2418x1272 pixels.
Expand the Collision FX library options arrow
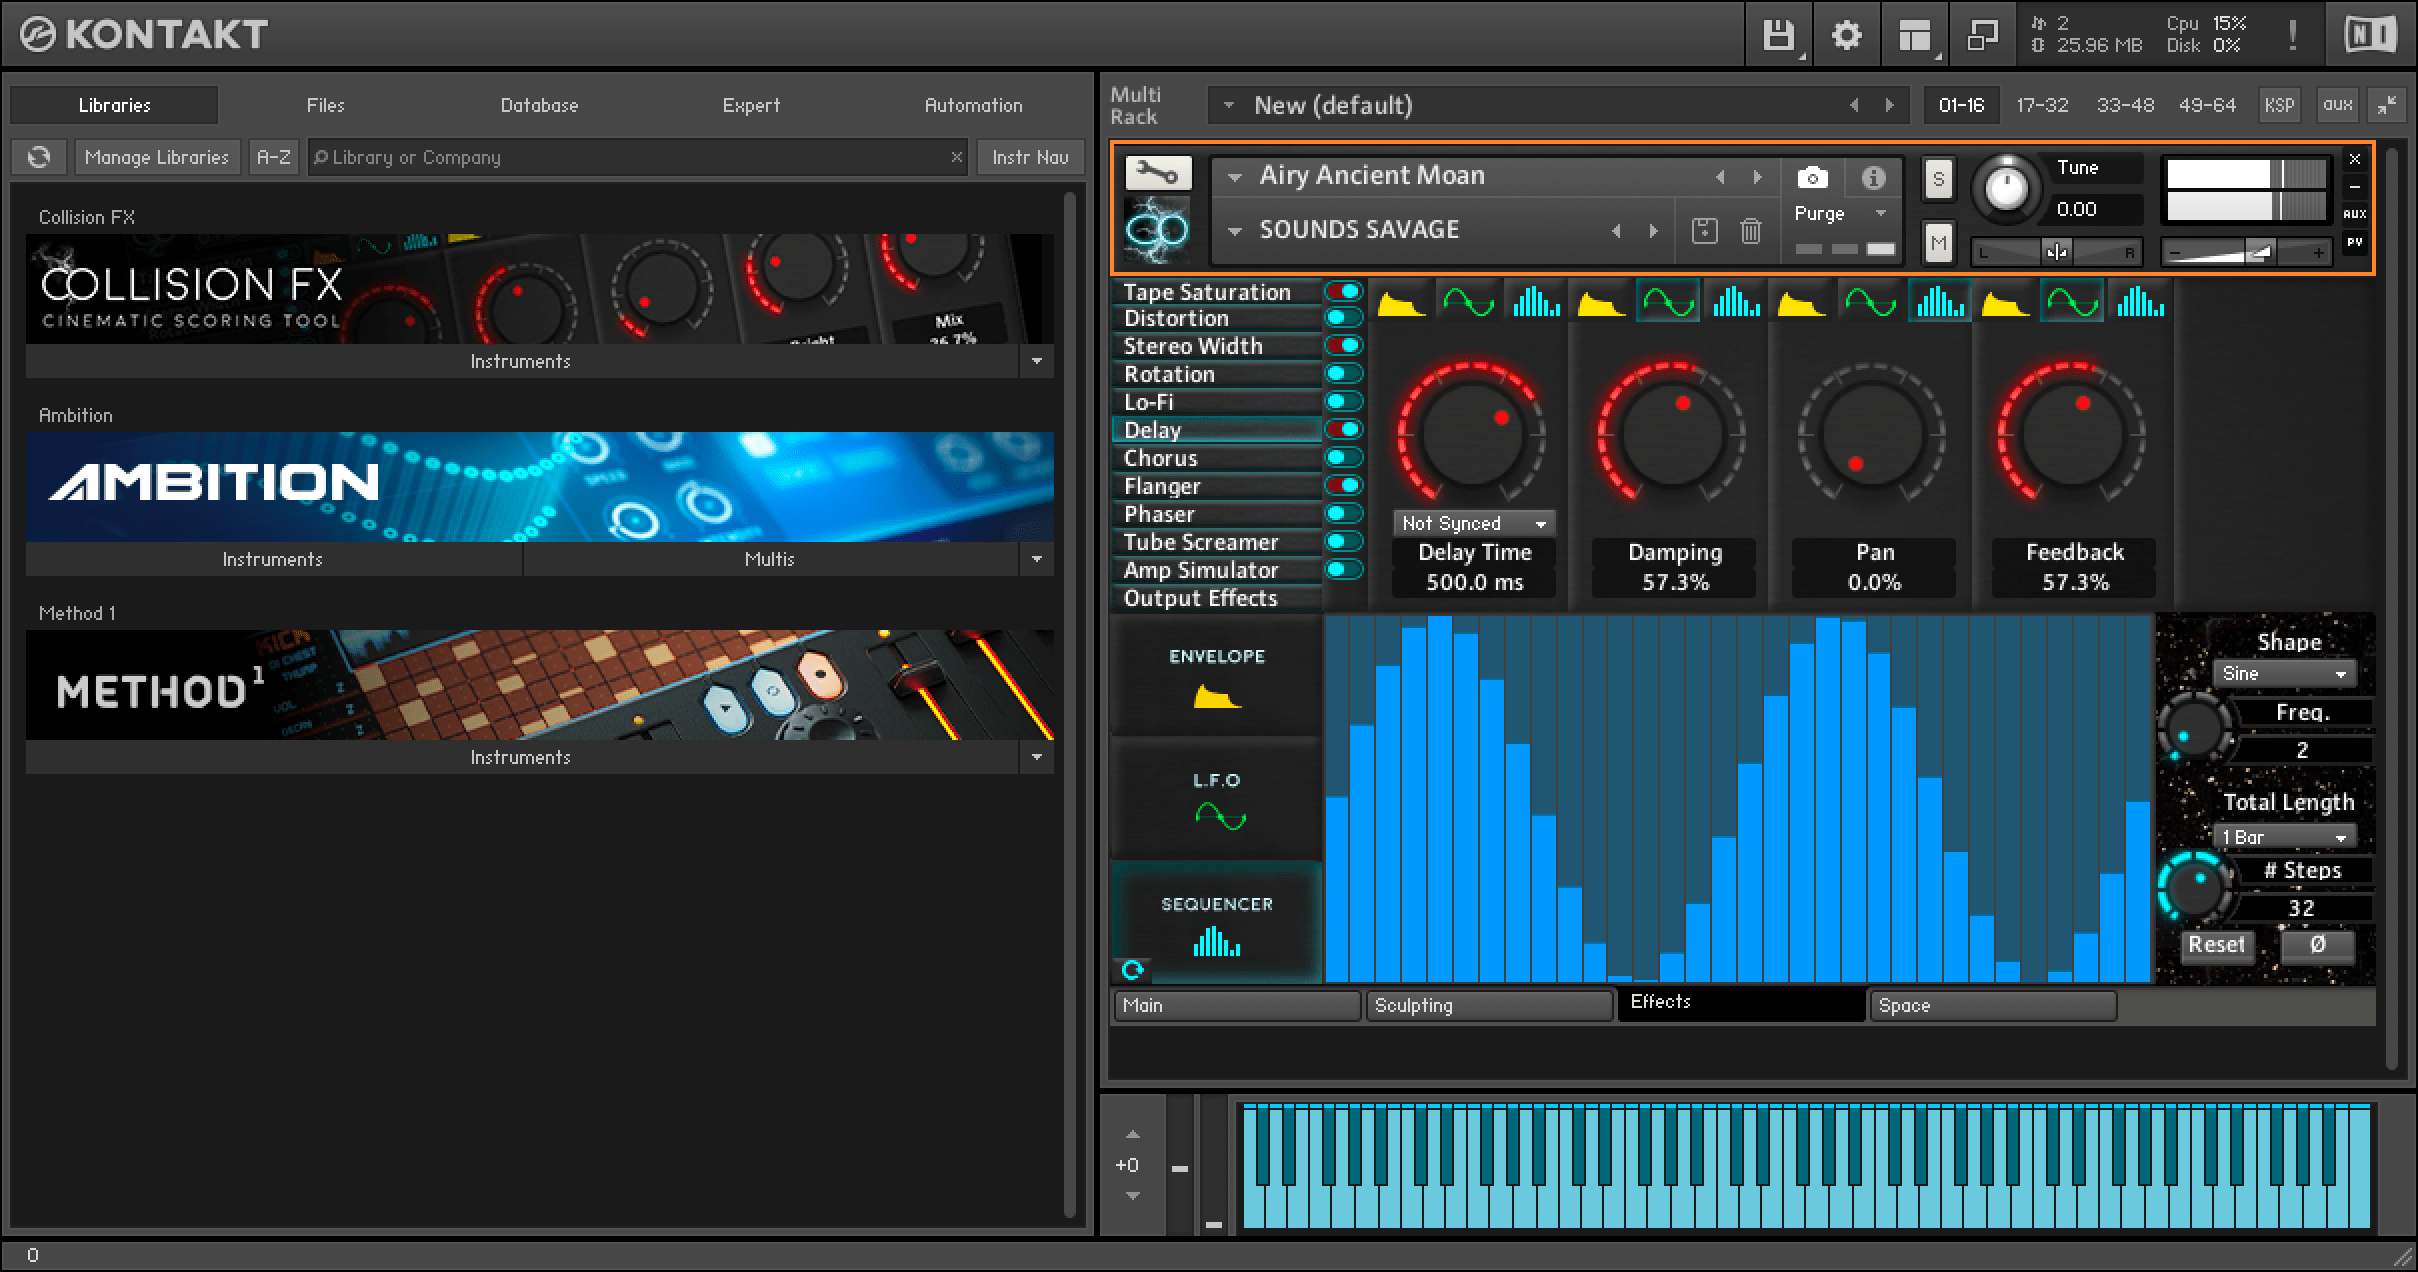(x=1036, y=361)
